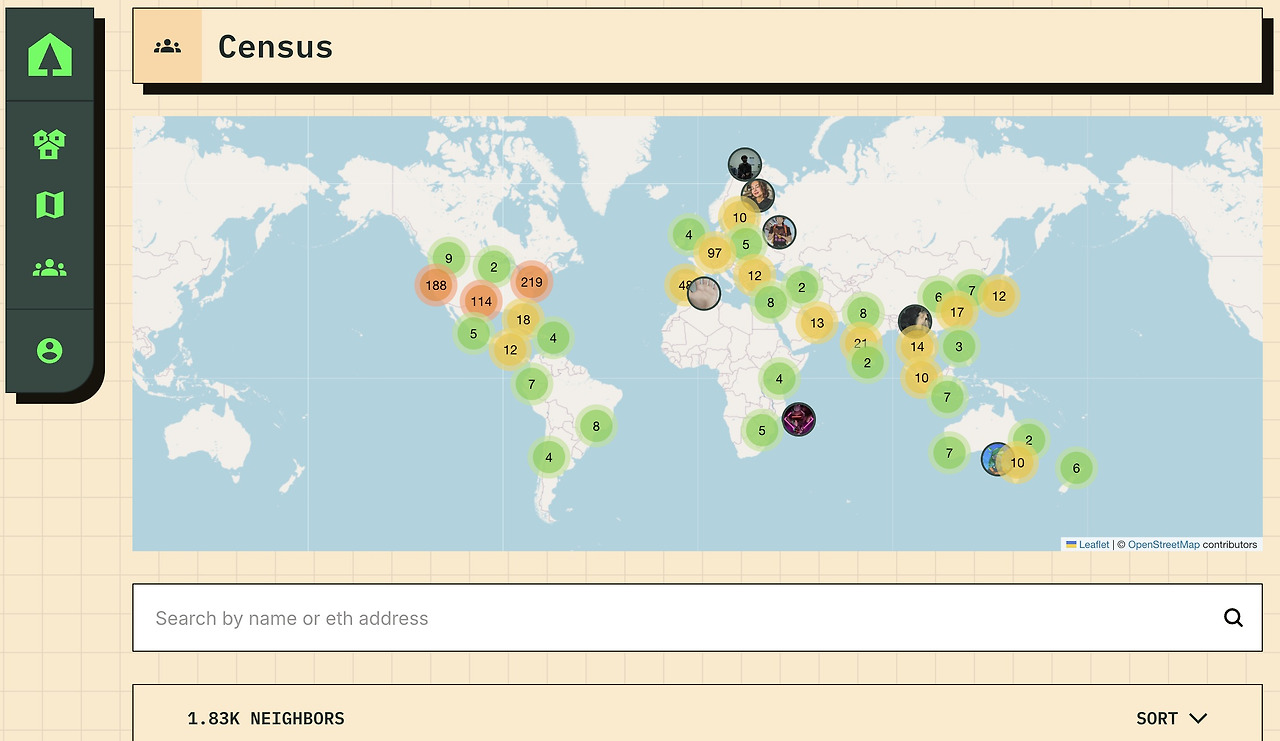Screen dimensions: 1280x741
Task: Open the user profile sidebar icon
Action: click(x=49, y=351)
